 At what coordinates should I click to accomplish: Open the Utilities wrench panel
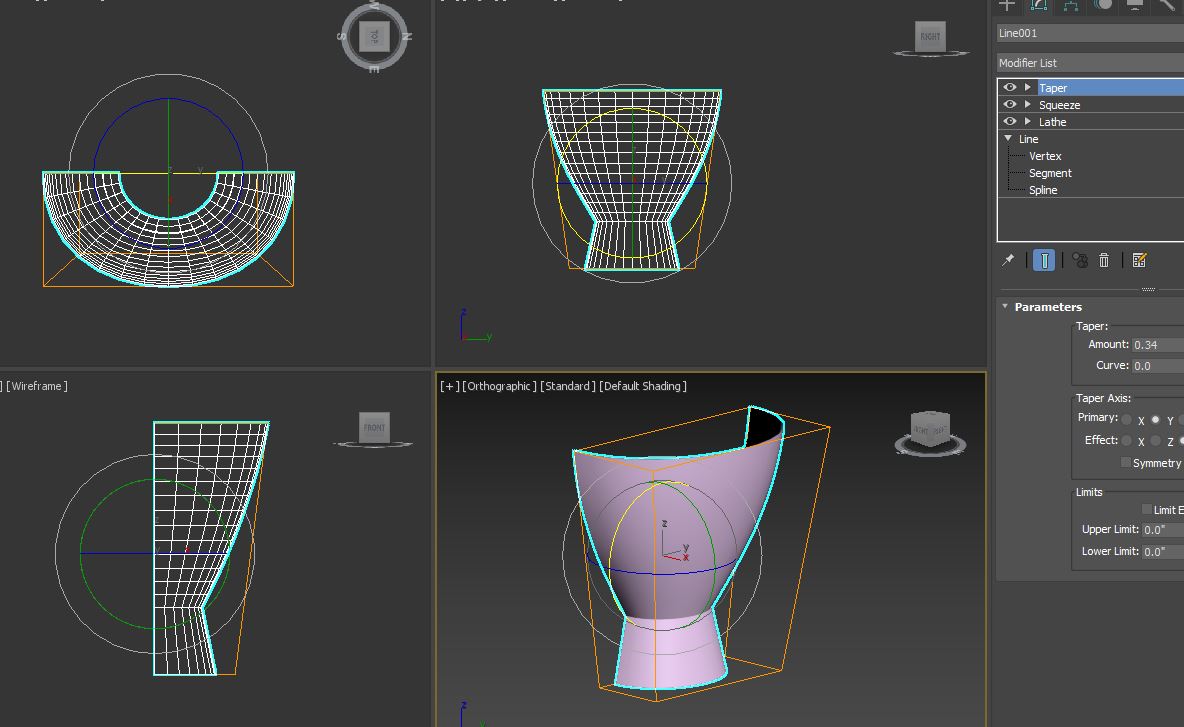click(1165, 7)
